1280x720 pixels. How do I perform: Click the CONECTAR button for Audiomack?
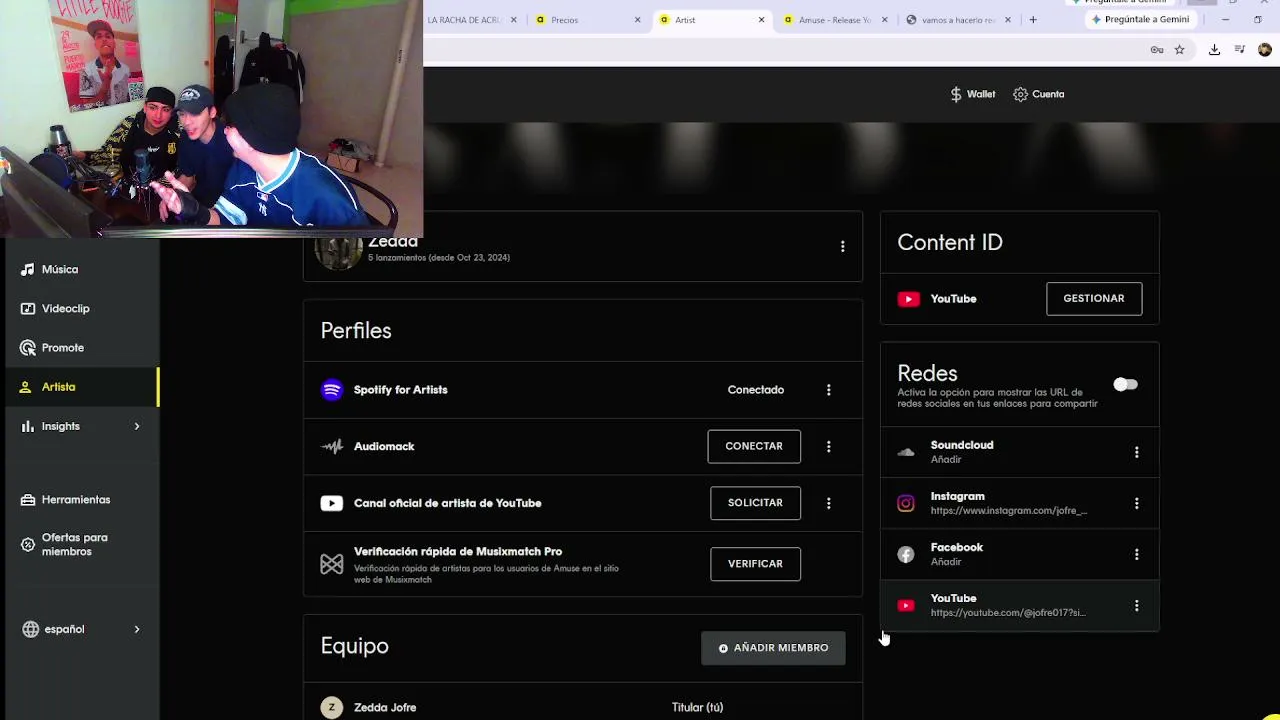754,446
